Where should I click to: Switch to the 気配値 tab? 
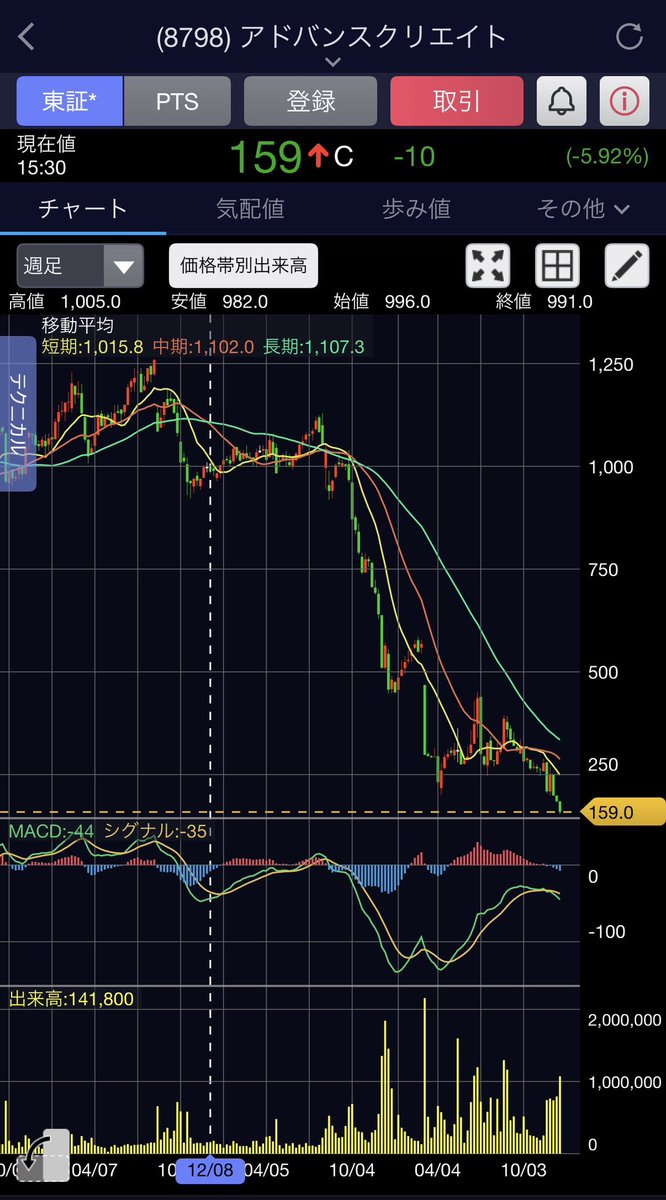click(x=250, y=208)
